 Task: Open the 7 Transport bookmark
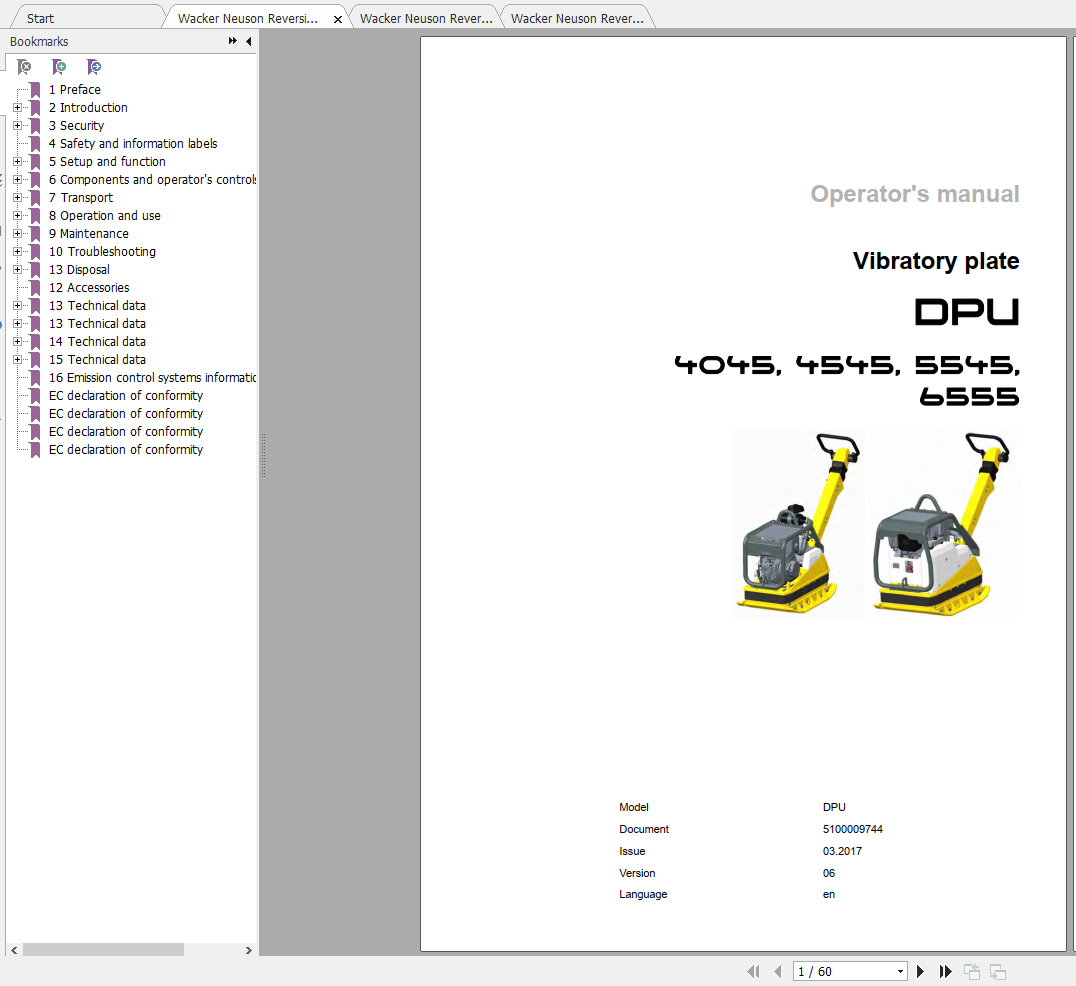click(x=81, y=198)
